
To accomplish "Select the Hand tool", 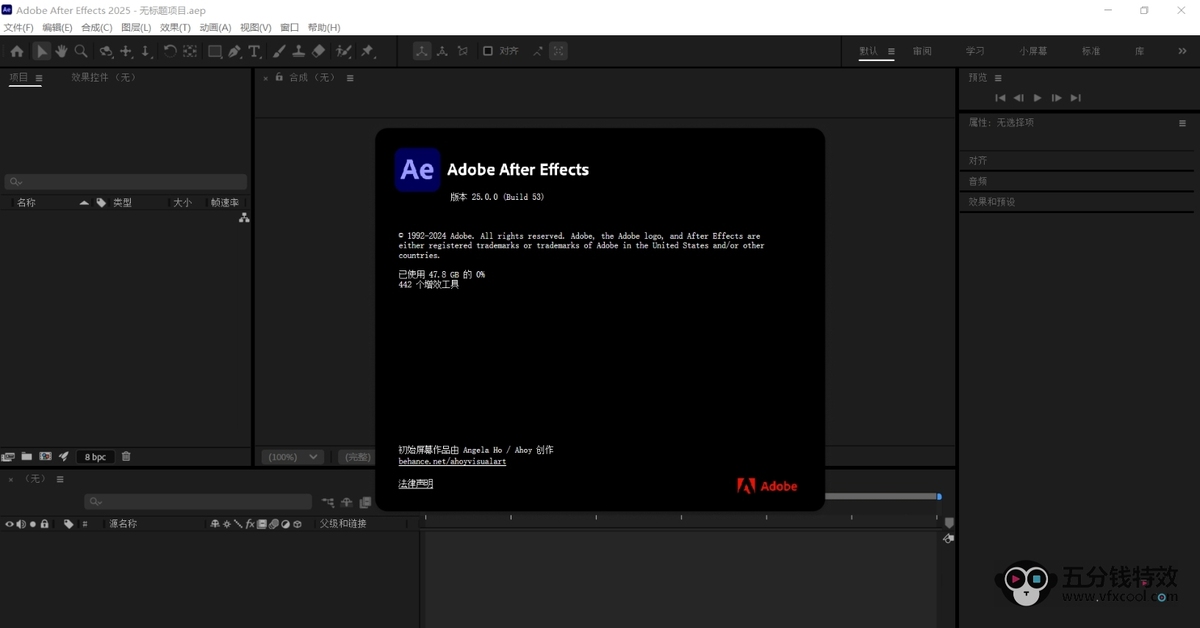I will pyautogui.click(x=61, y=51).
